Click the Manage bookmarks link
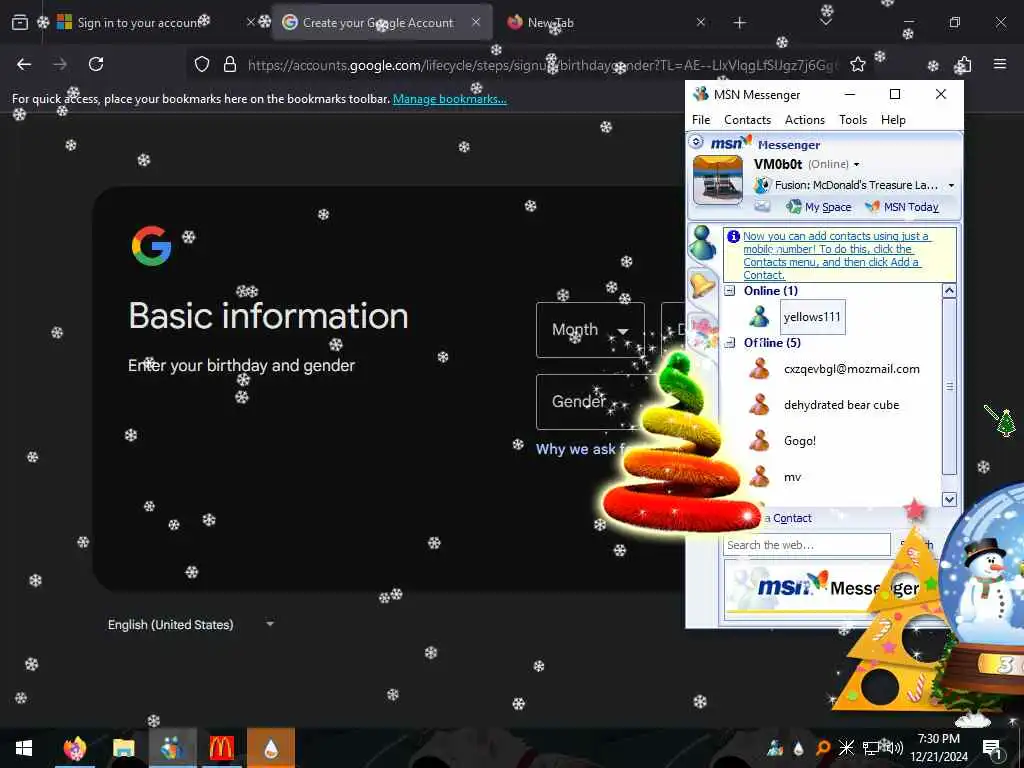Image resolution: width=1024 pixels, height=768 pixels. click(x=449, y=99)
